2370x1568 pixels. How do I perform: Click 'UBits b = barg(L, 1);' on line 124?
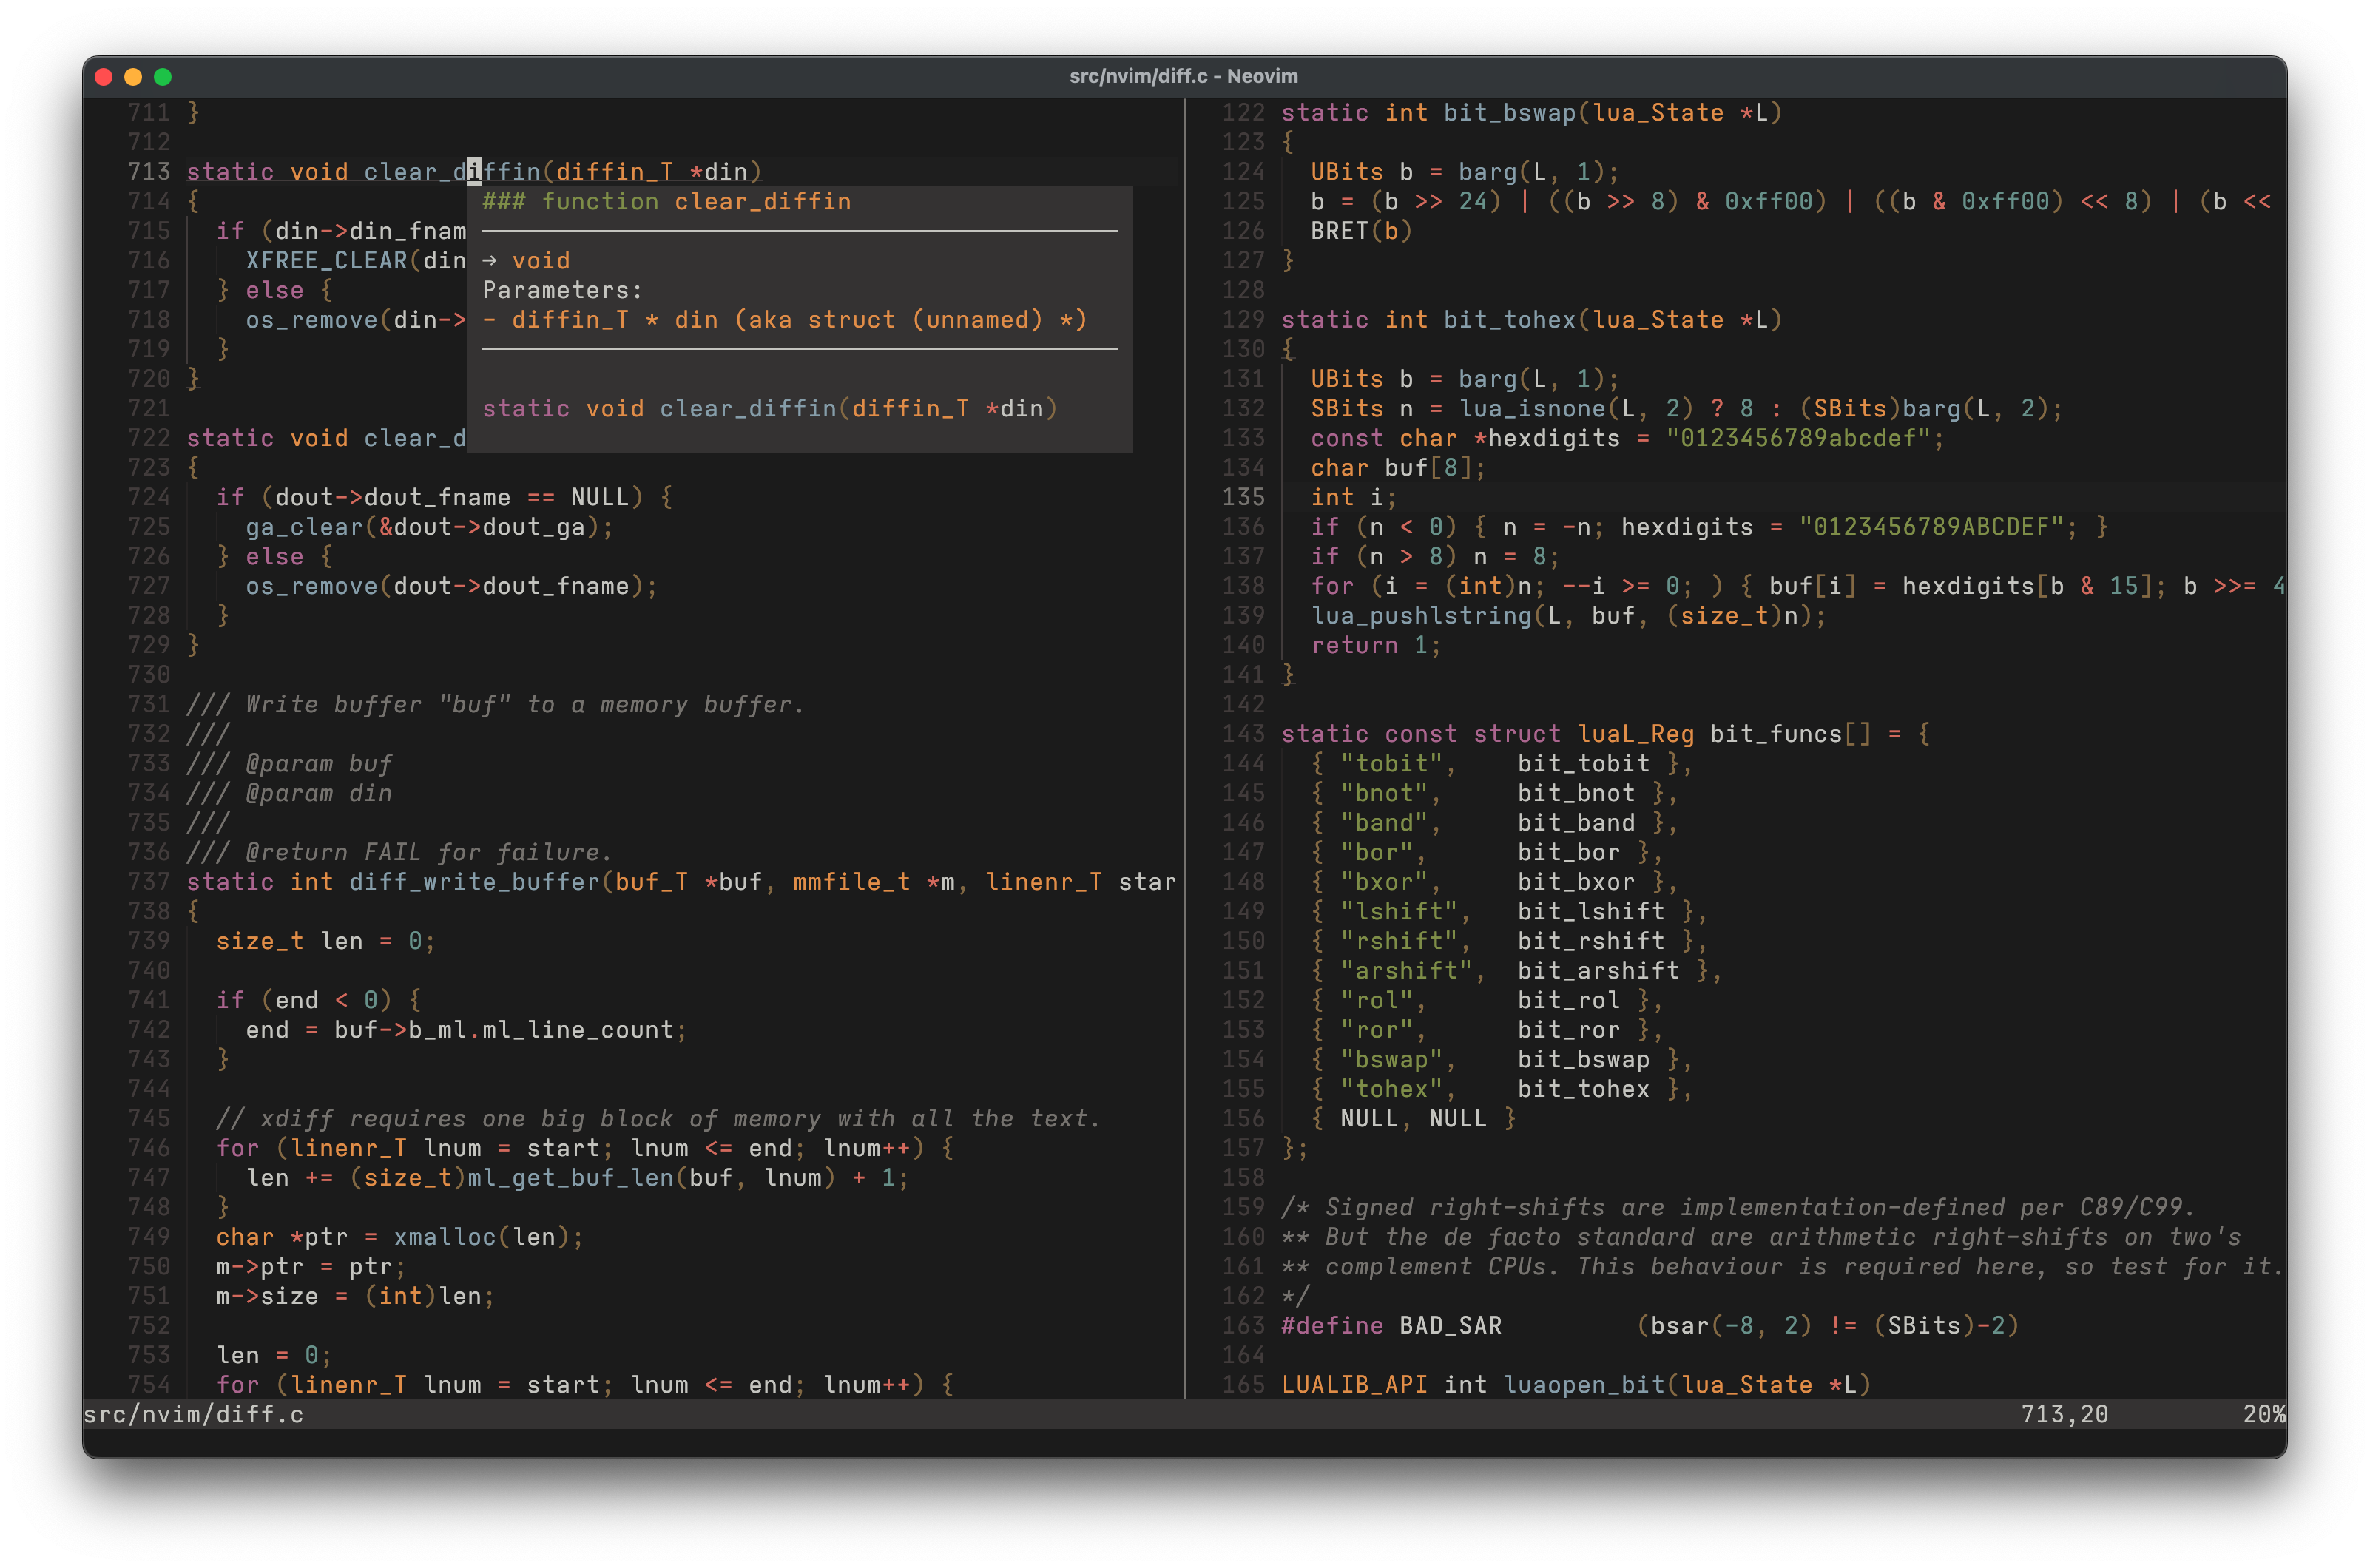[1465, 172]
